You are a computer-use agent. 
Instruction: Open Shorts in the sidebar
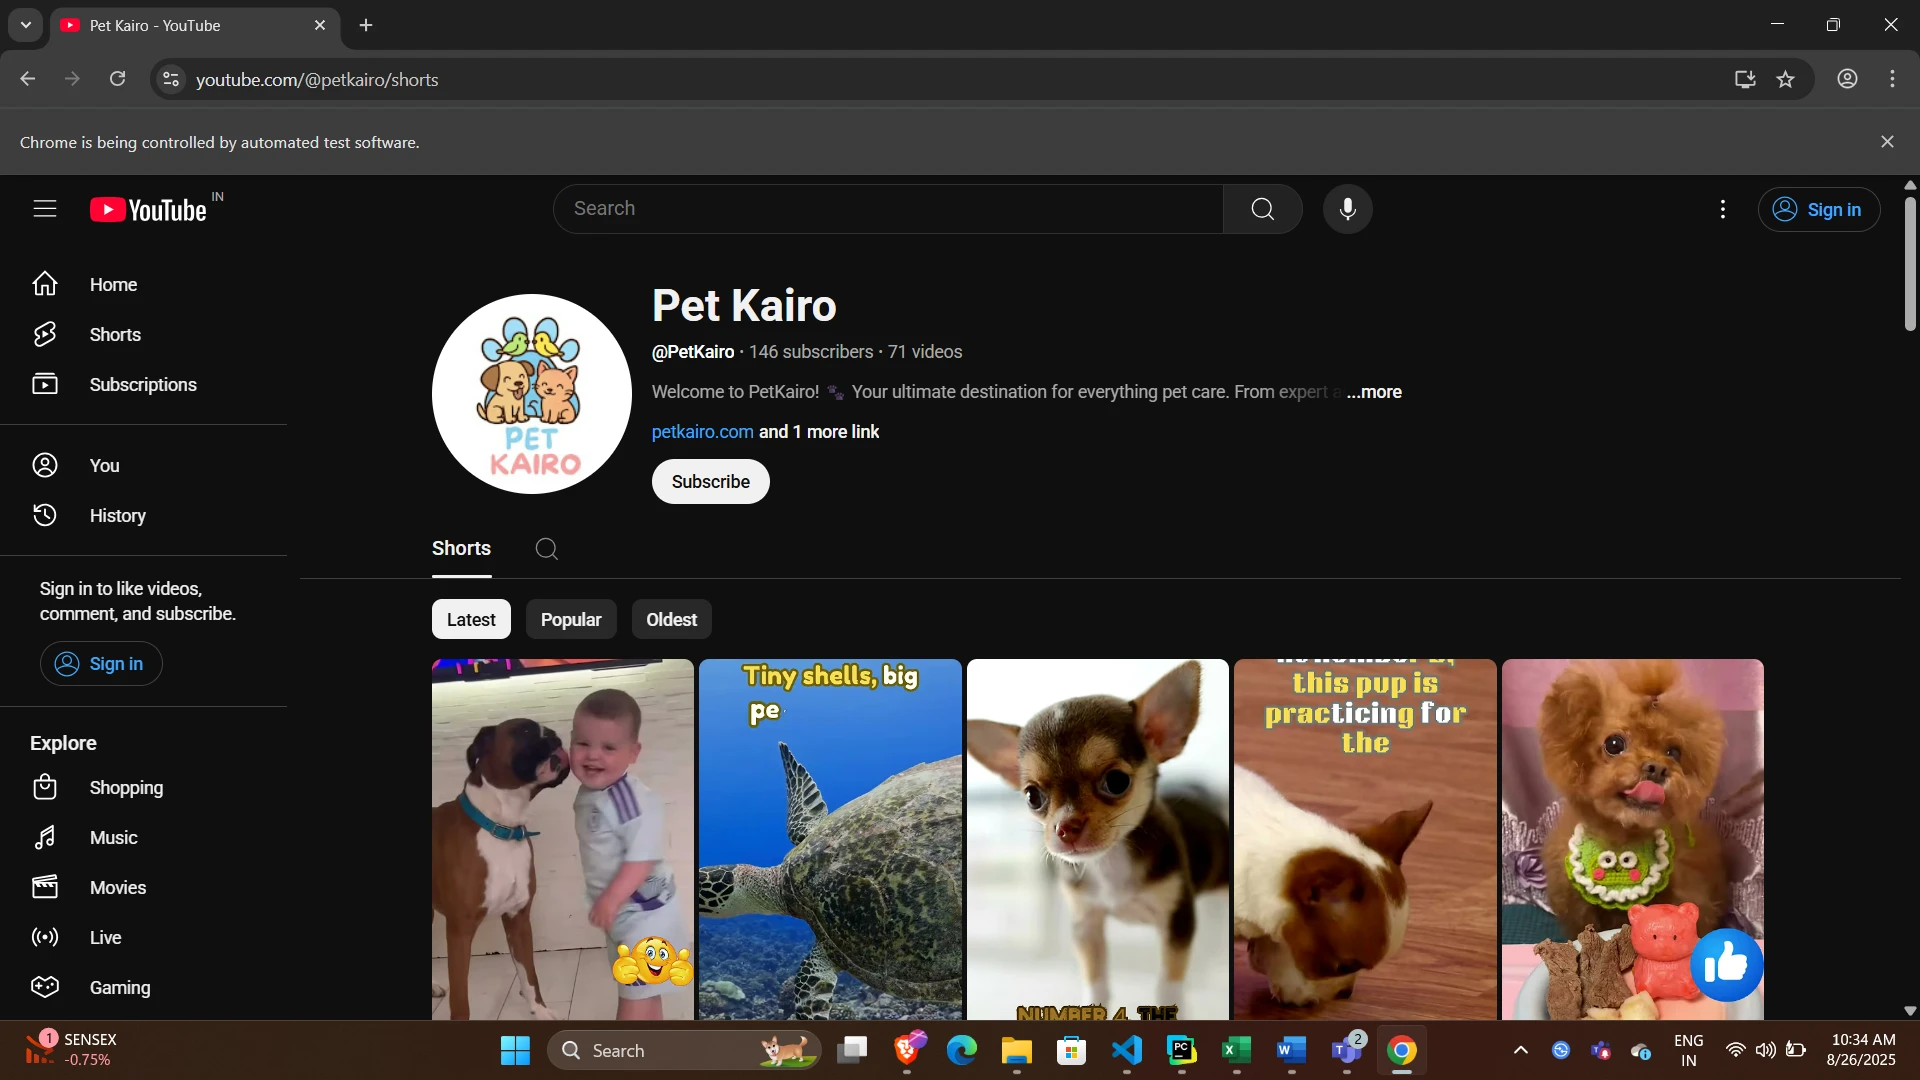point(143,335)
